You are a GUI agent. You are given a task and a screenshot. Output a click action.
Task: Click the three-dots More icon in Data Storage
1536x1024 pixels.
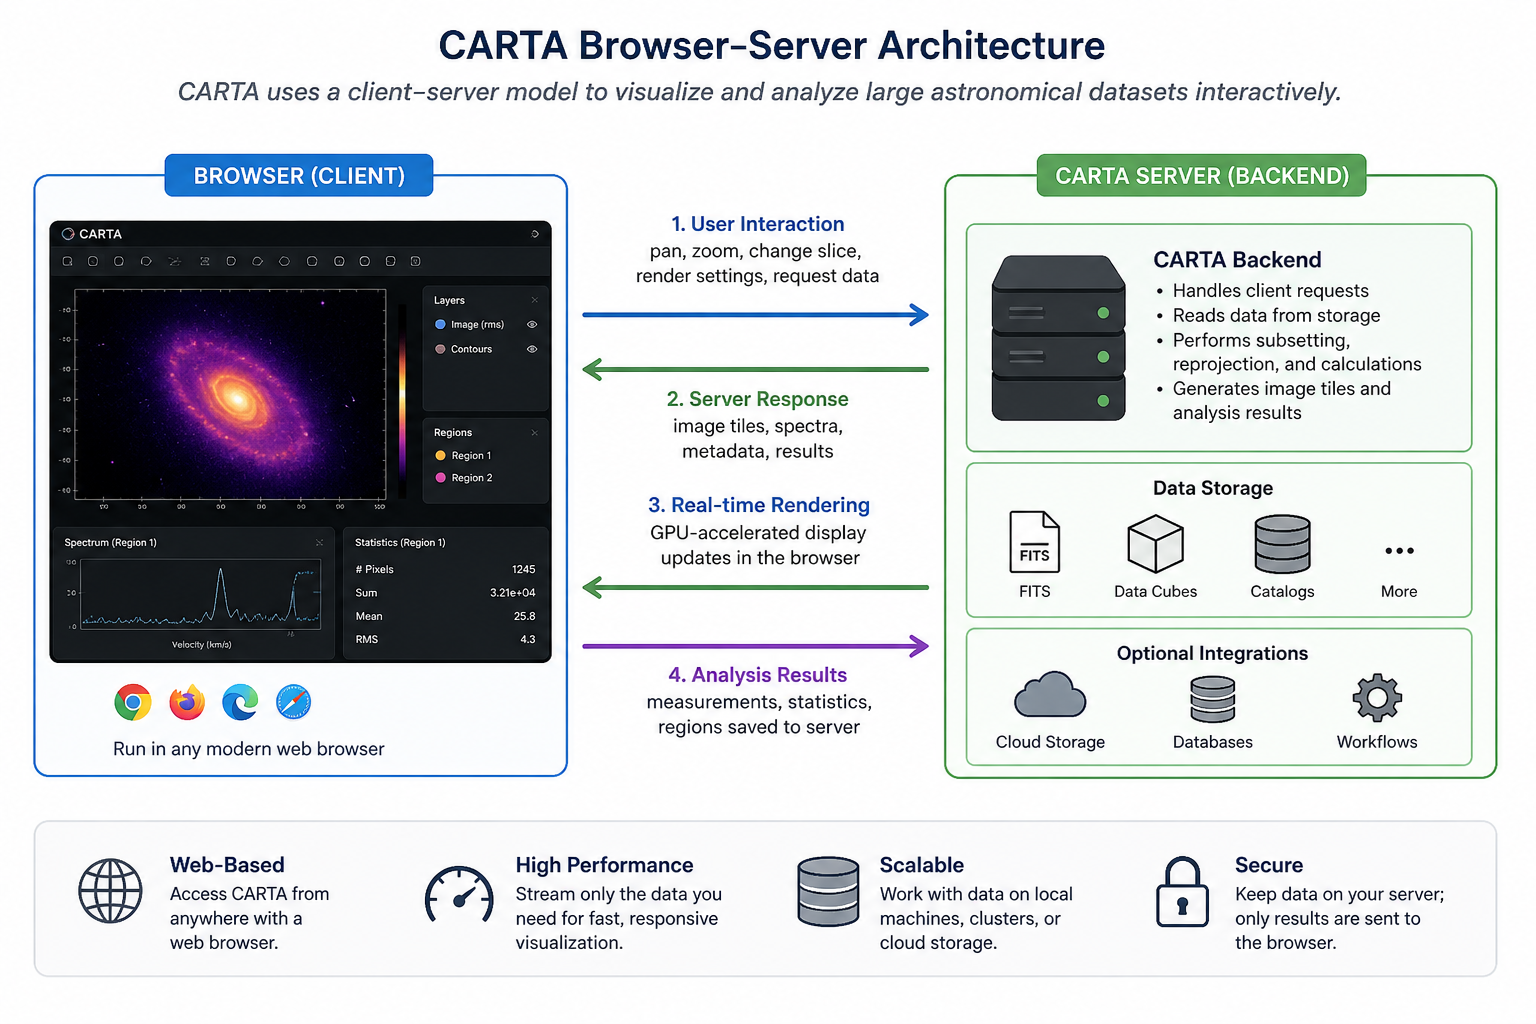point(1400,551)
